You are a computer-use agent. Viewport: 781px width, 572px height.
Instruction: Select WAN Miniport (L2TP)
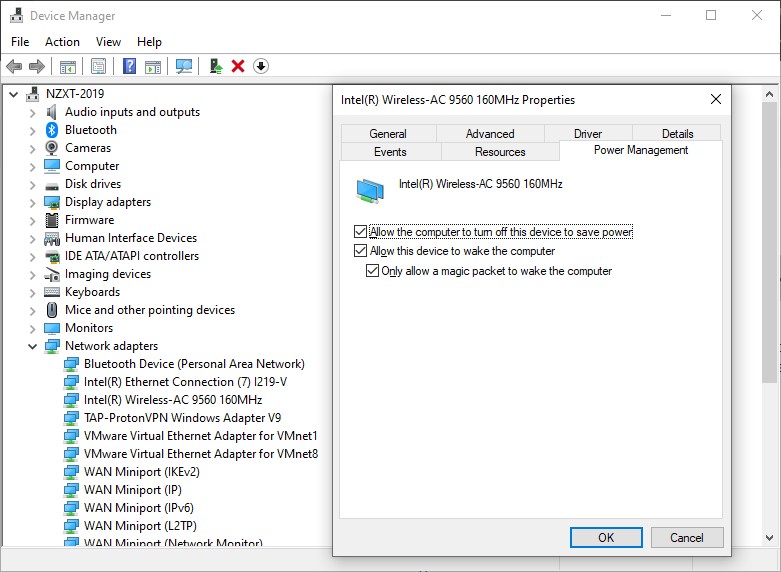pos(140,526)
